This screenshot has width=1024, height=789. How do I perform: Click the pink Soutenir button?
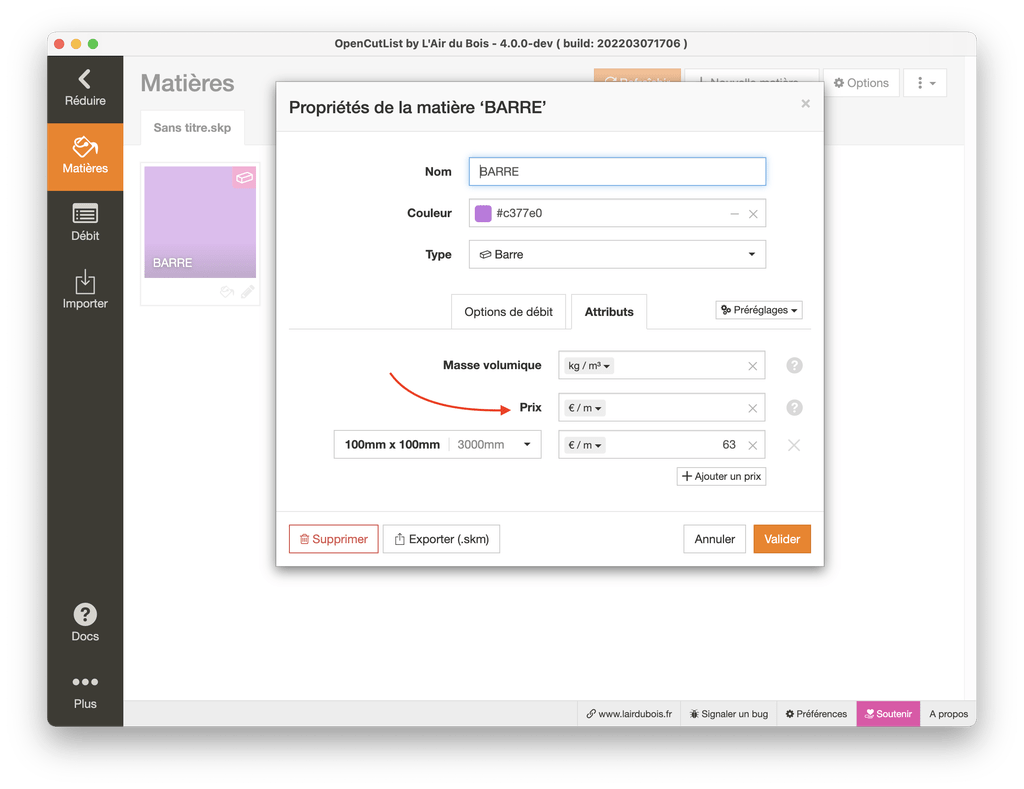888,714
